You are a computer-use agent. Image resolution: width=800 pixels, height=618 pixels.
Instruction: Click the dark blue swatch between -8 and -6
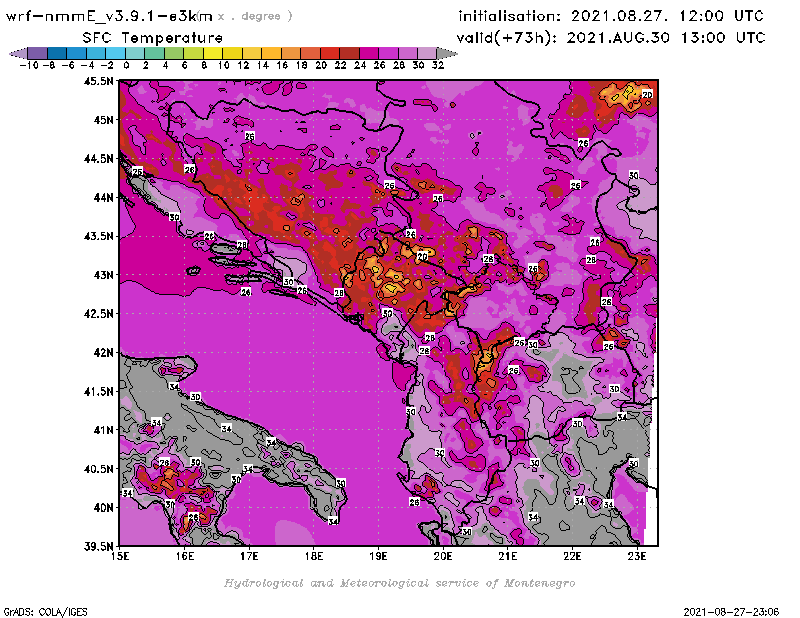[57, 53]
